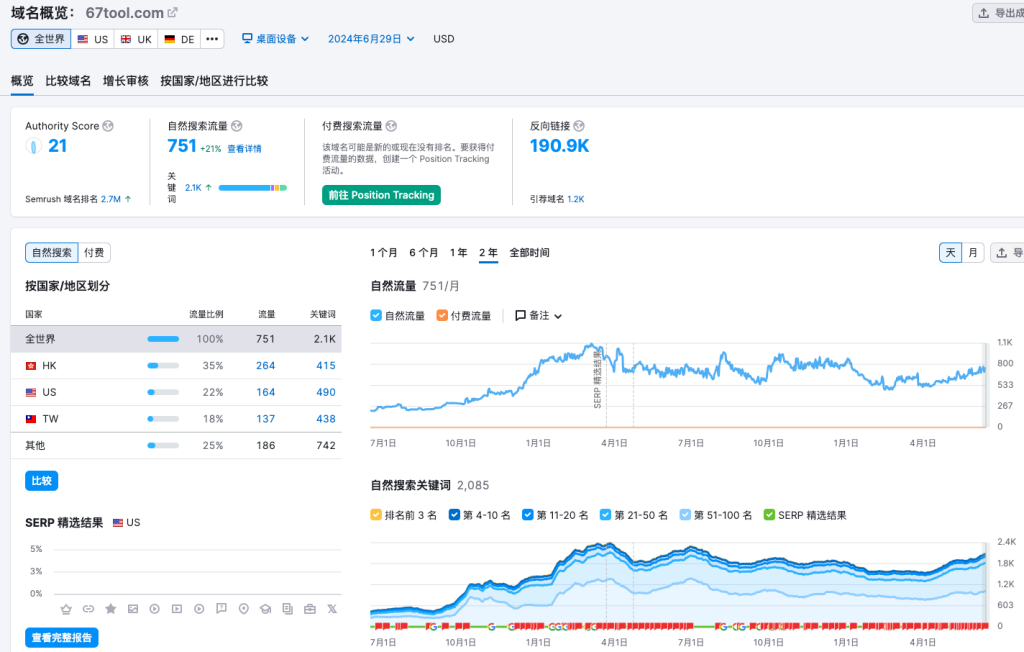Click SERP 精选结果 marker on traffic chart
Screen dimensions: 1024x652
click(x=597, y=379)
